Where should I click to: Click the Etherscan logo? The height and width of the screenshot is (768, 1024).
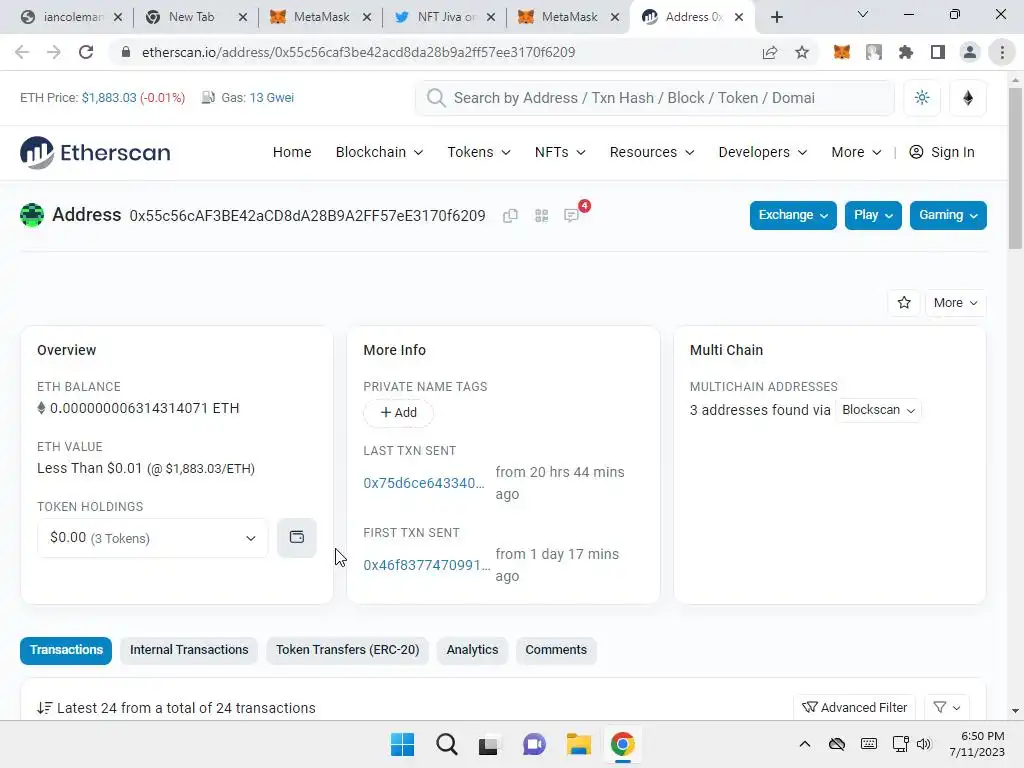point(95,152)
